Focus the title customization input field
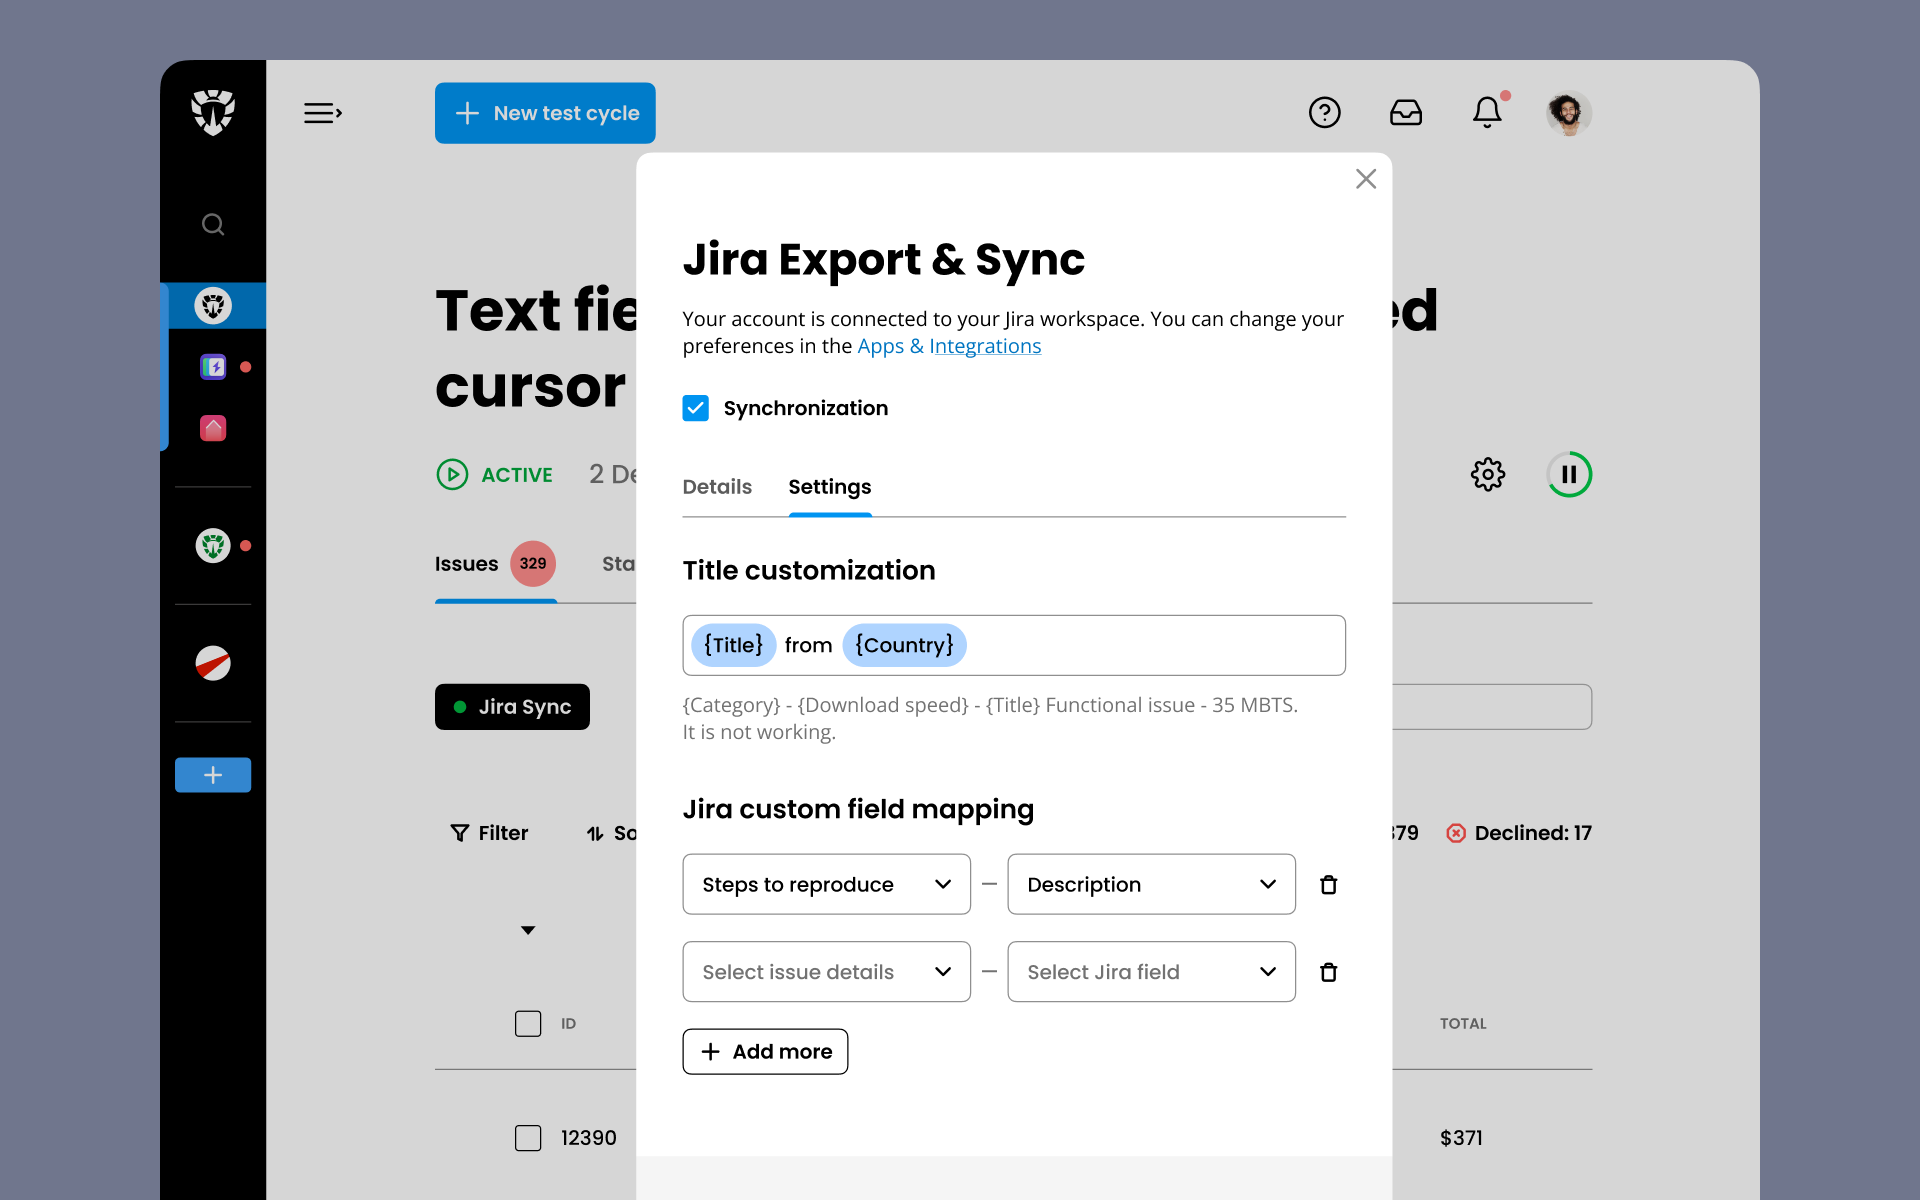 (1014, 645)
